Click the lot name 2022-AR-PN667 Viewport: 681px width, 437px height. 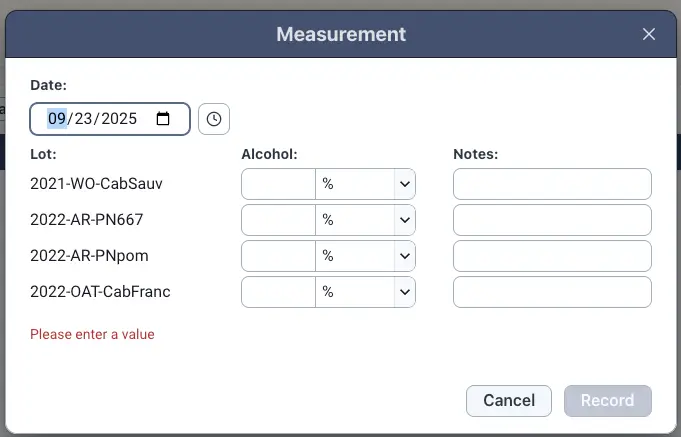coord(86,220)
